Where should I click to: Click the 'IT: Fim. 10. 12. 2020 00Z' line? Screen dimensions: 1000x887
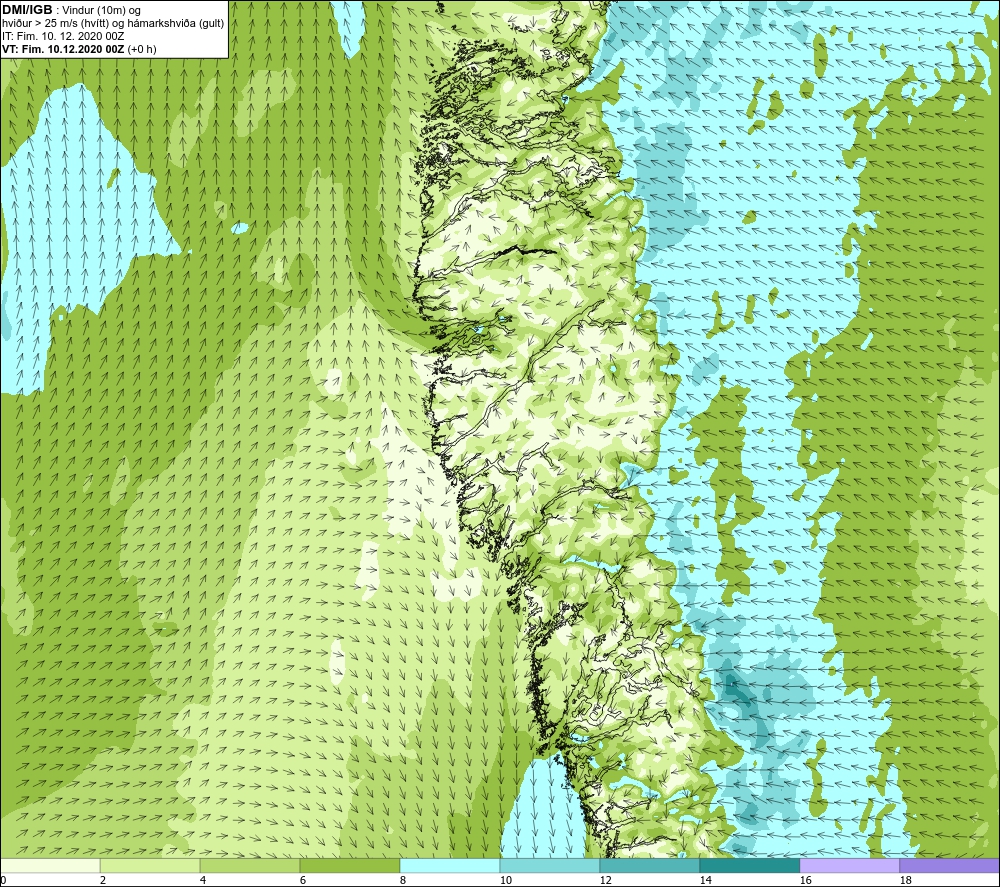(63, 36)
